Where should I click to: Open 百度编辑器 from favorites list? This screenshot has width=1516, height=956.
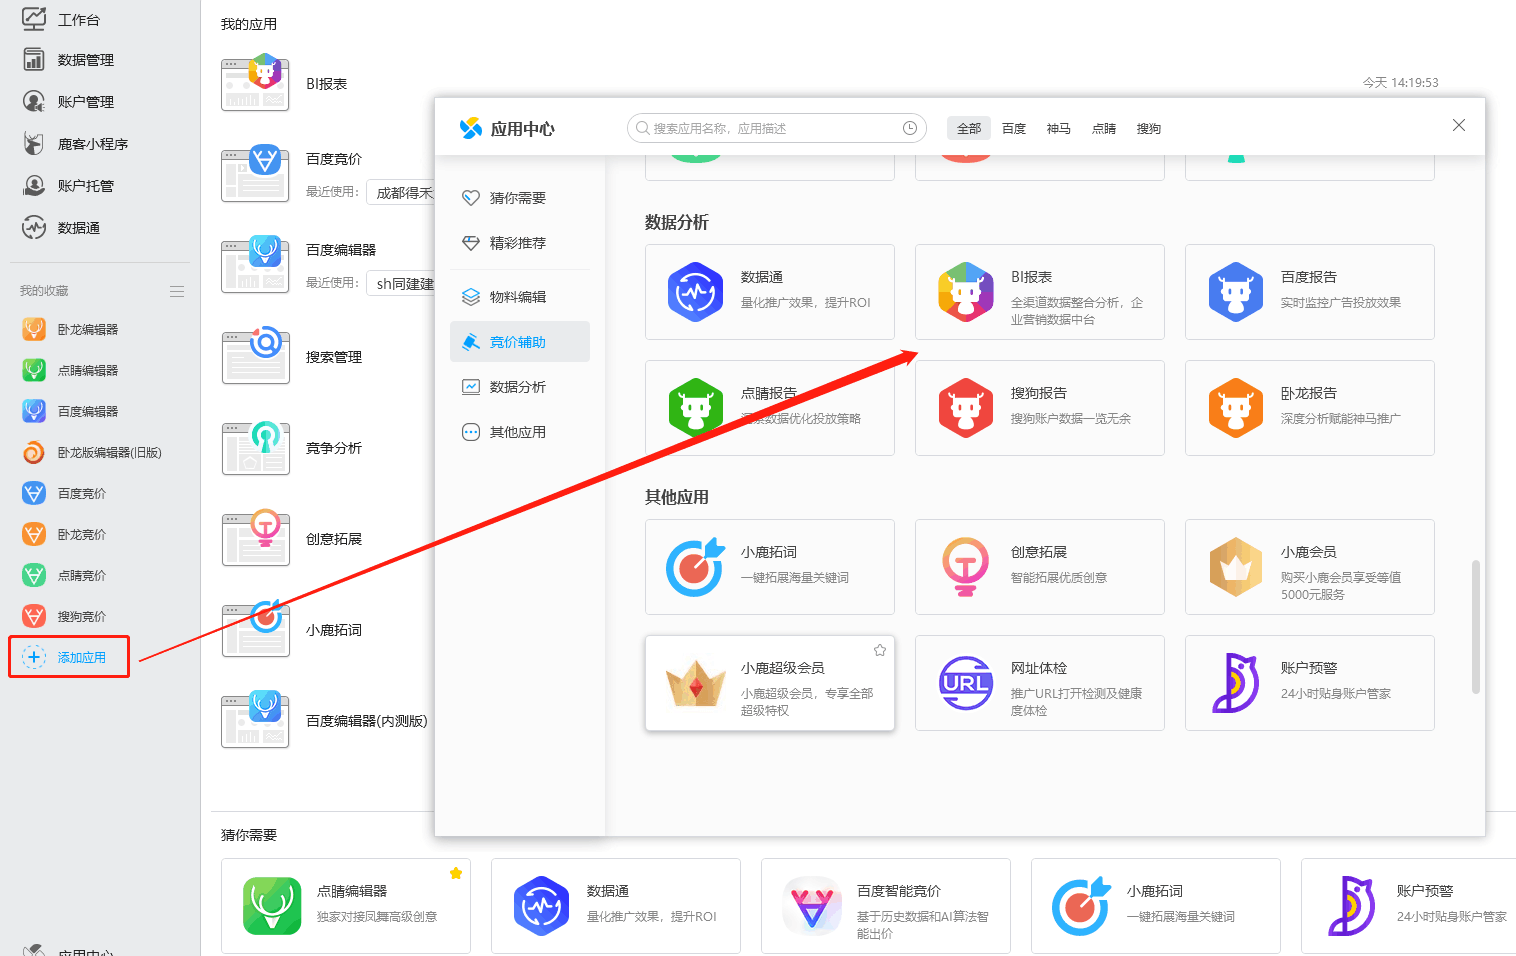click(x=70, y=411)
